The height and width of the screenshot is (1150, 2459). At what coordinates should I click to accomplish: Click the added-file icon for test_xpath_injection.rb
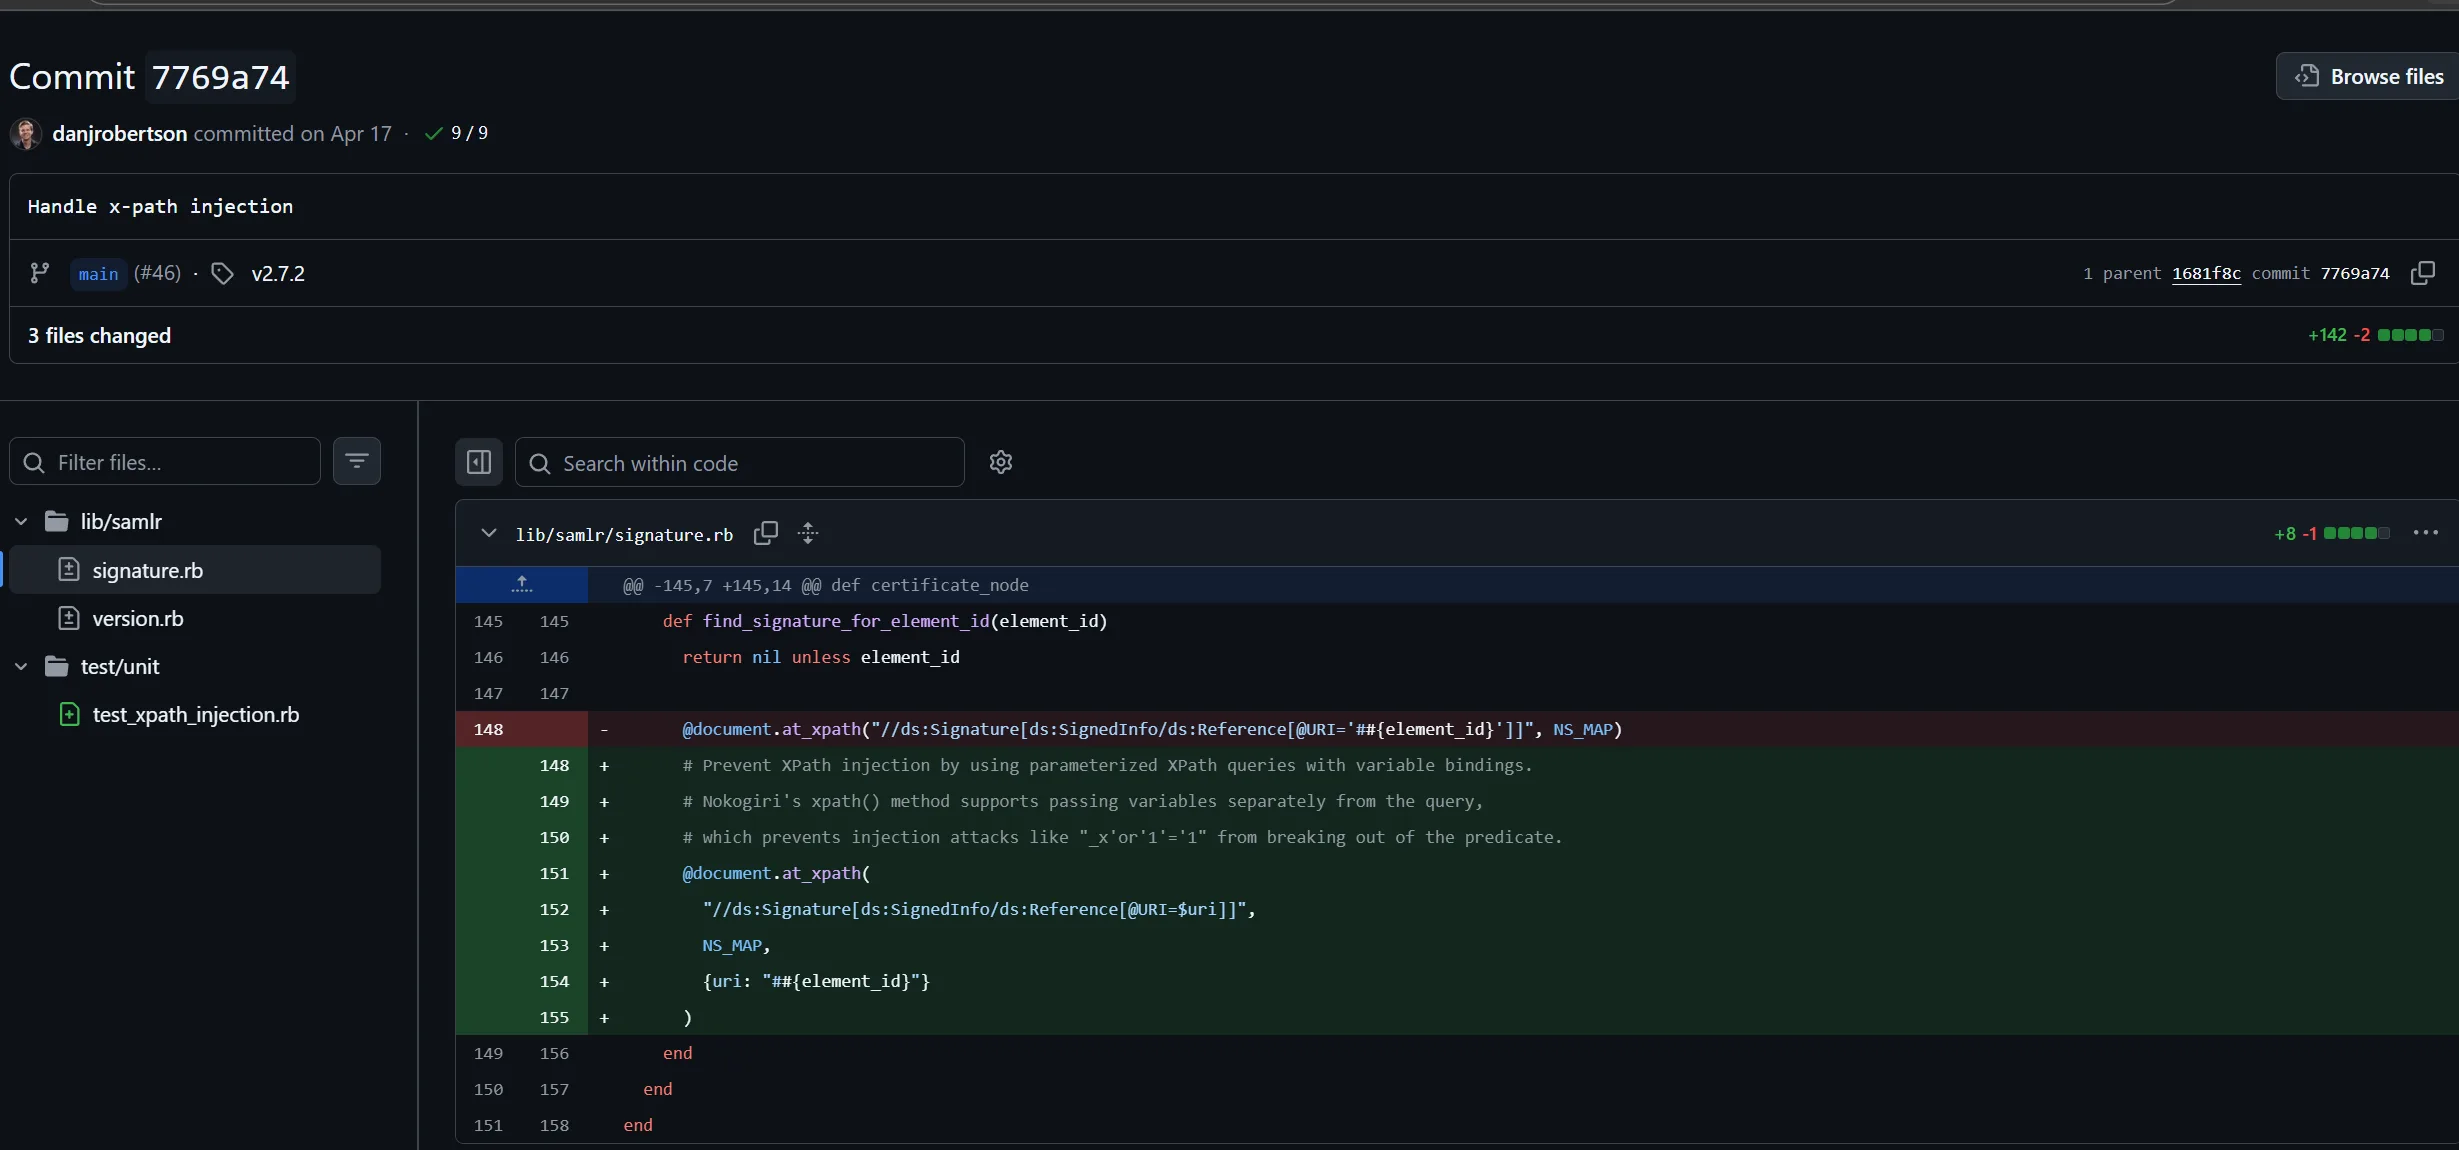[69, 714]
